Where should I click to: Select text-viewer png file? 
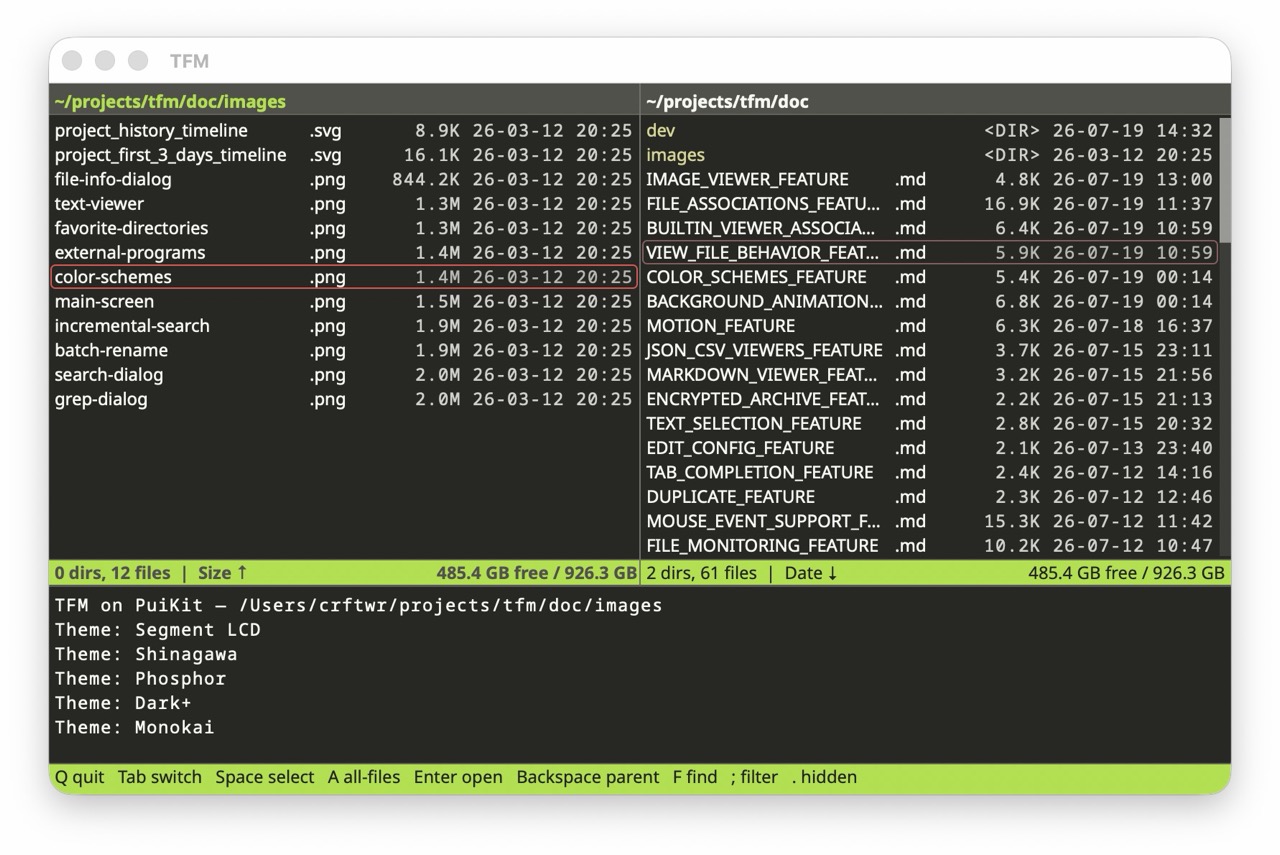click(344, 204)
